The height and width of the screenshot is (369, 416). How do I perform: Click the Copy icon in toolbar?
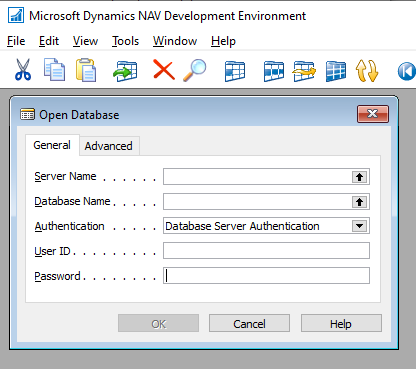point(54,70)
